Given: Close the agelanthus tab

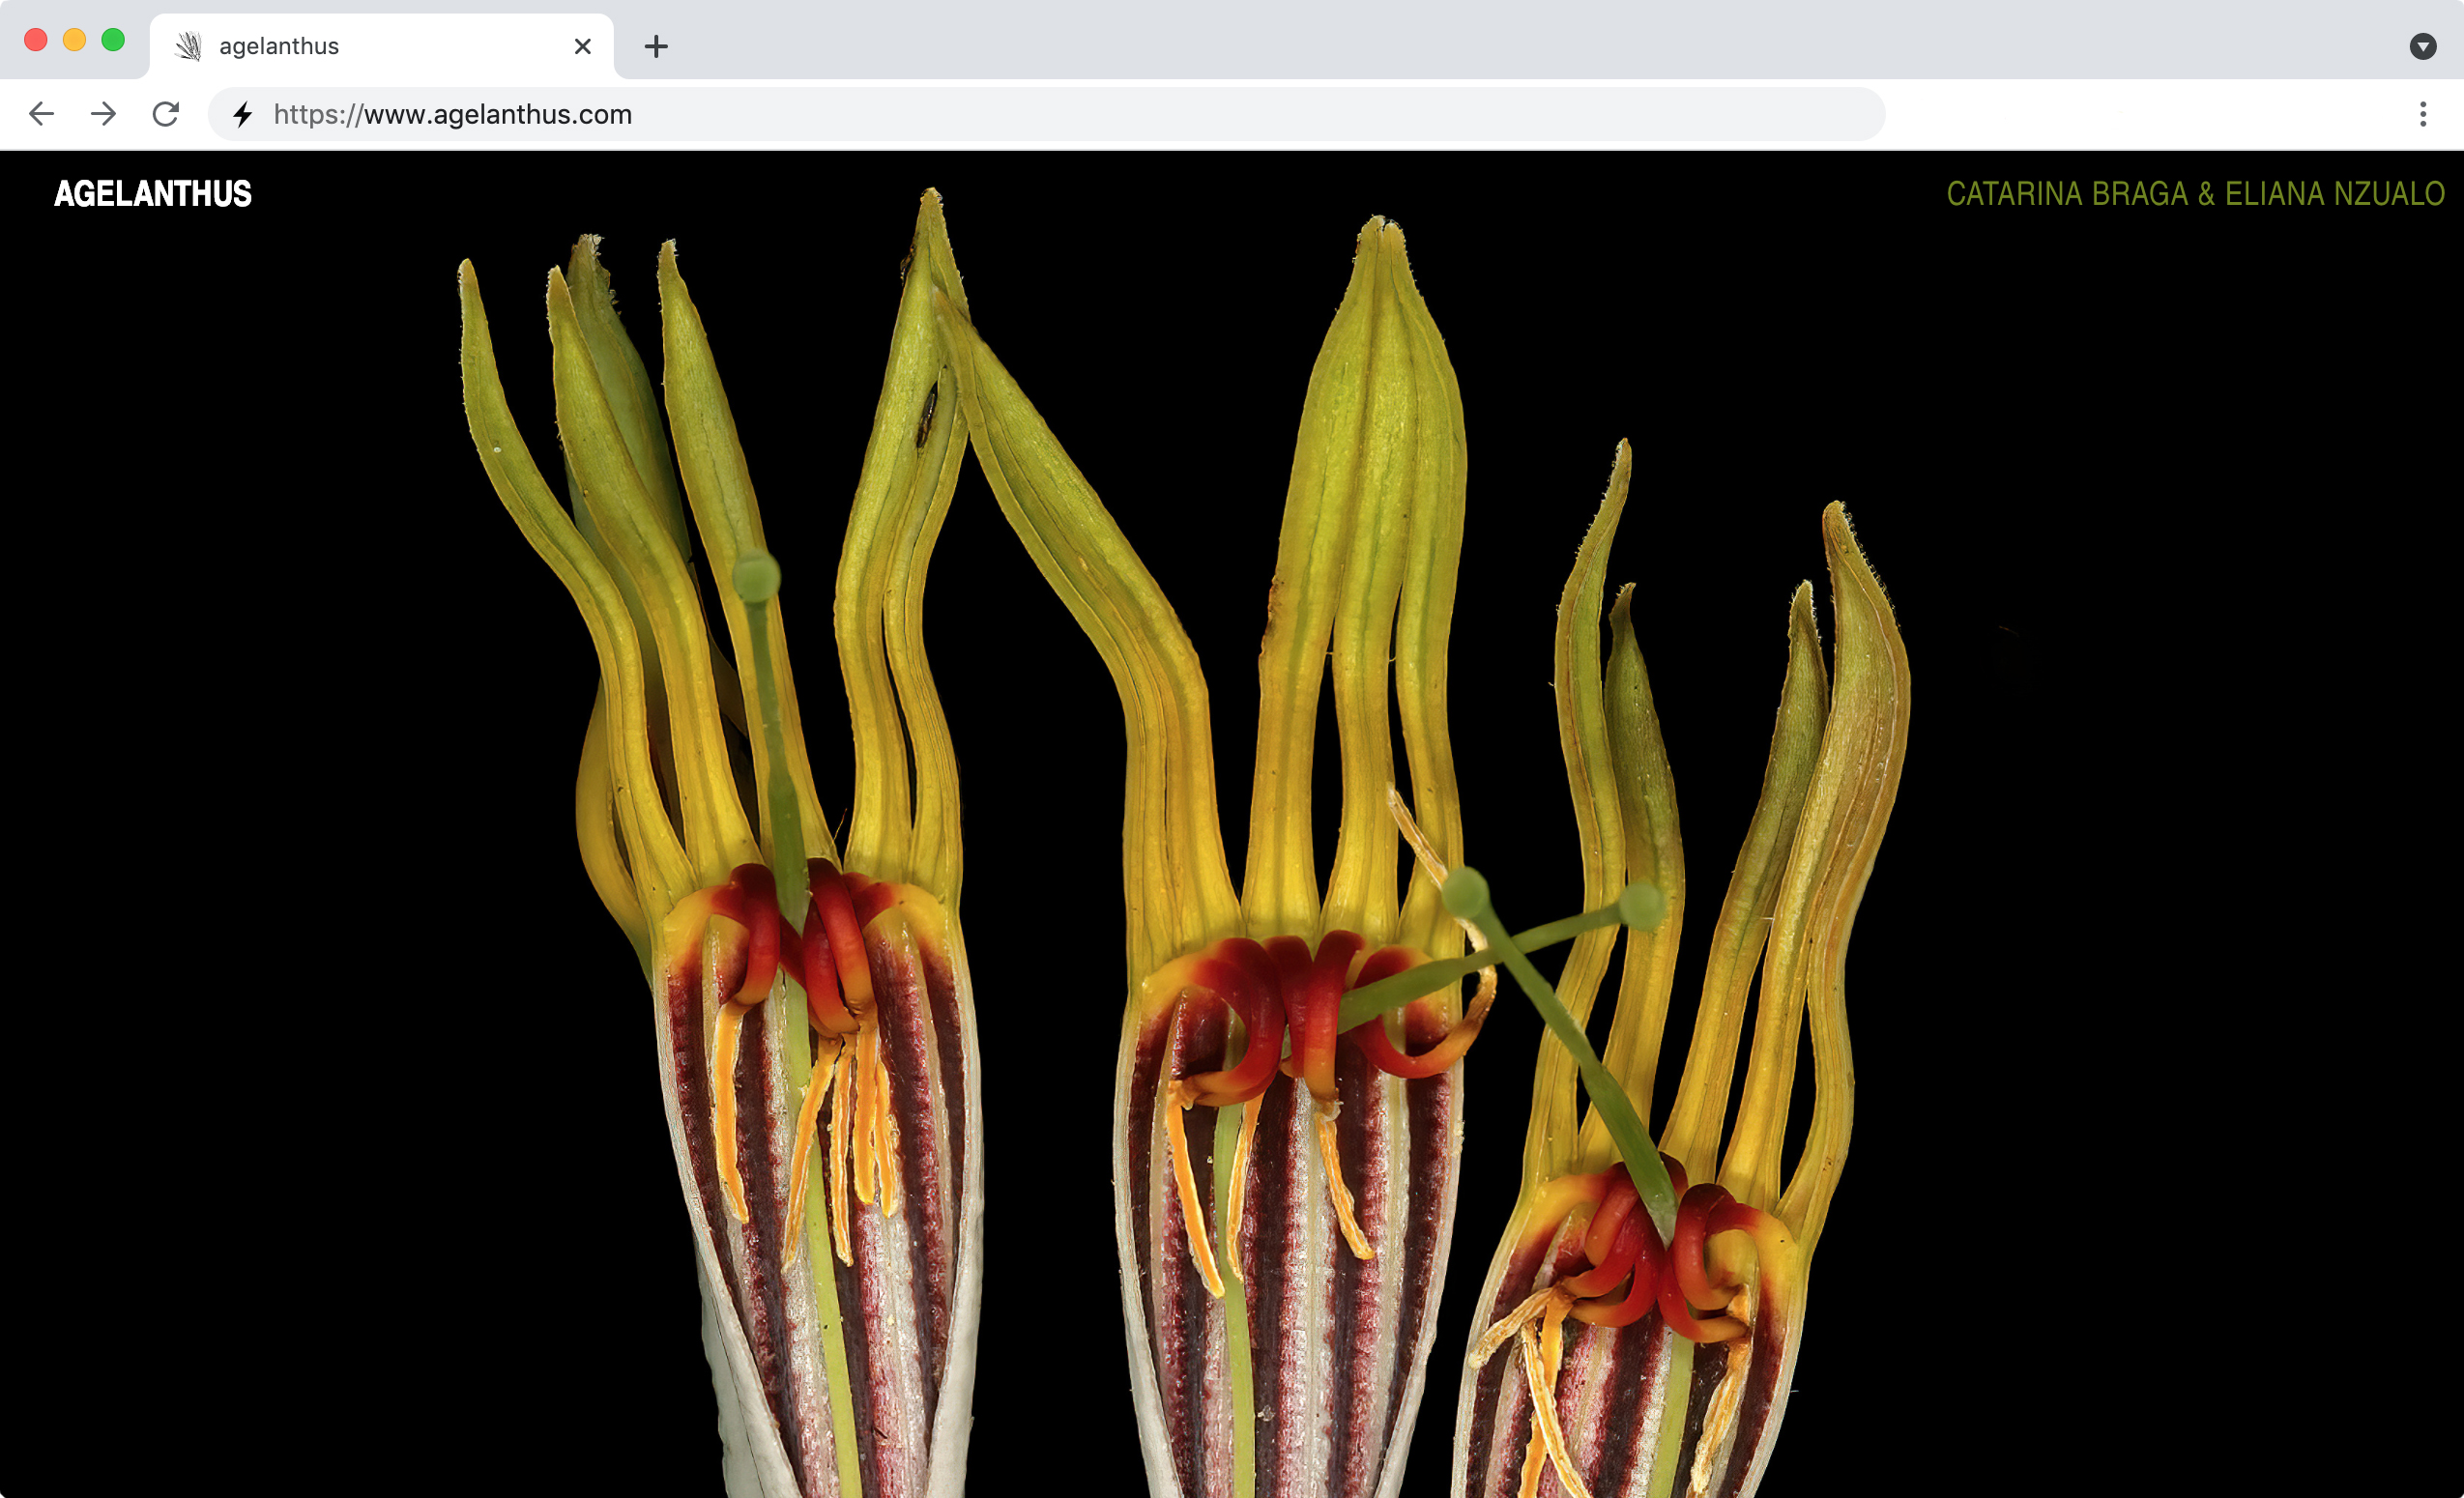Looking at the screenshot, I should (x=583, y=46).
